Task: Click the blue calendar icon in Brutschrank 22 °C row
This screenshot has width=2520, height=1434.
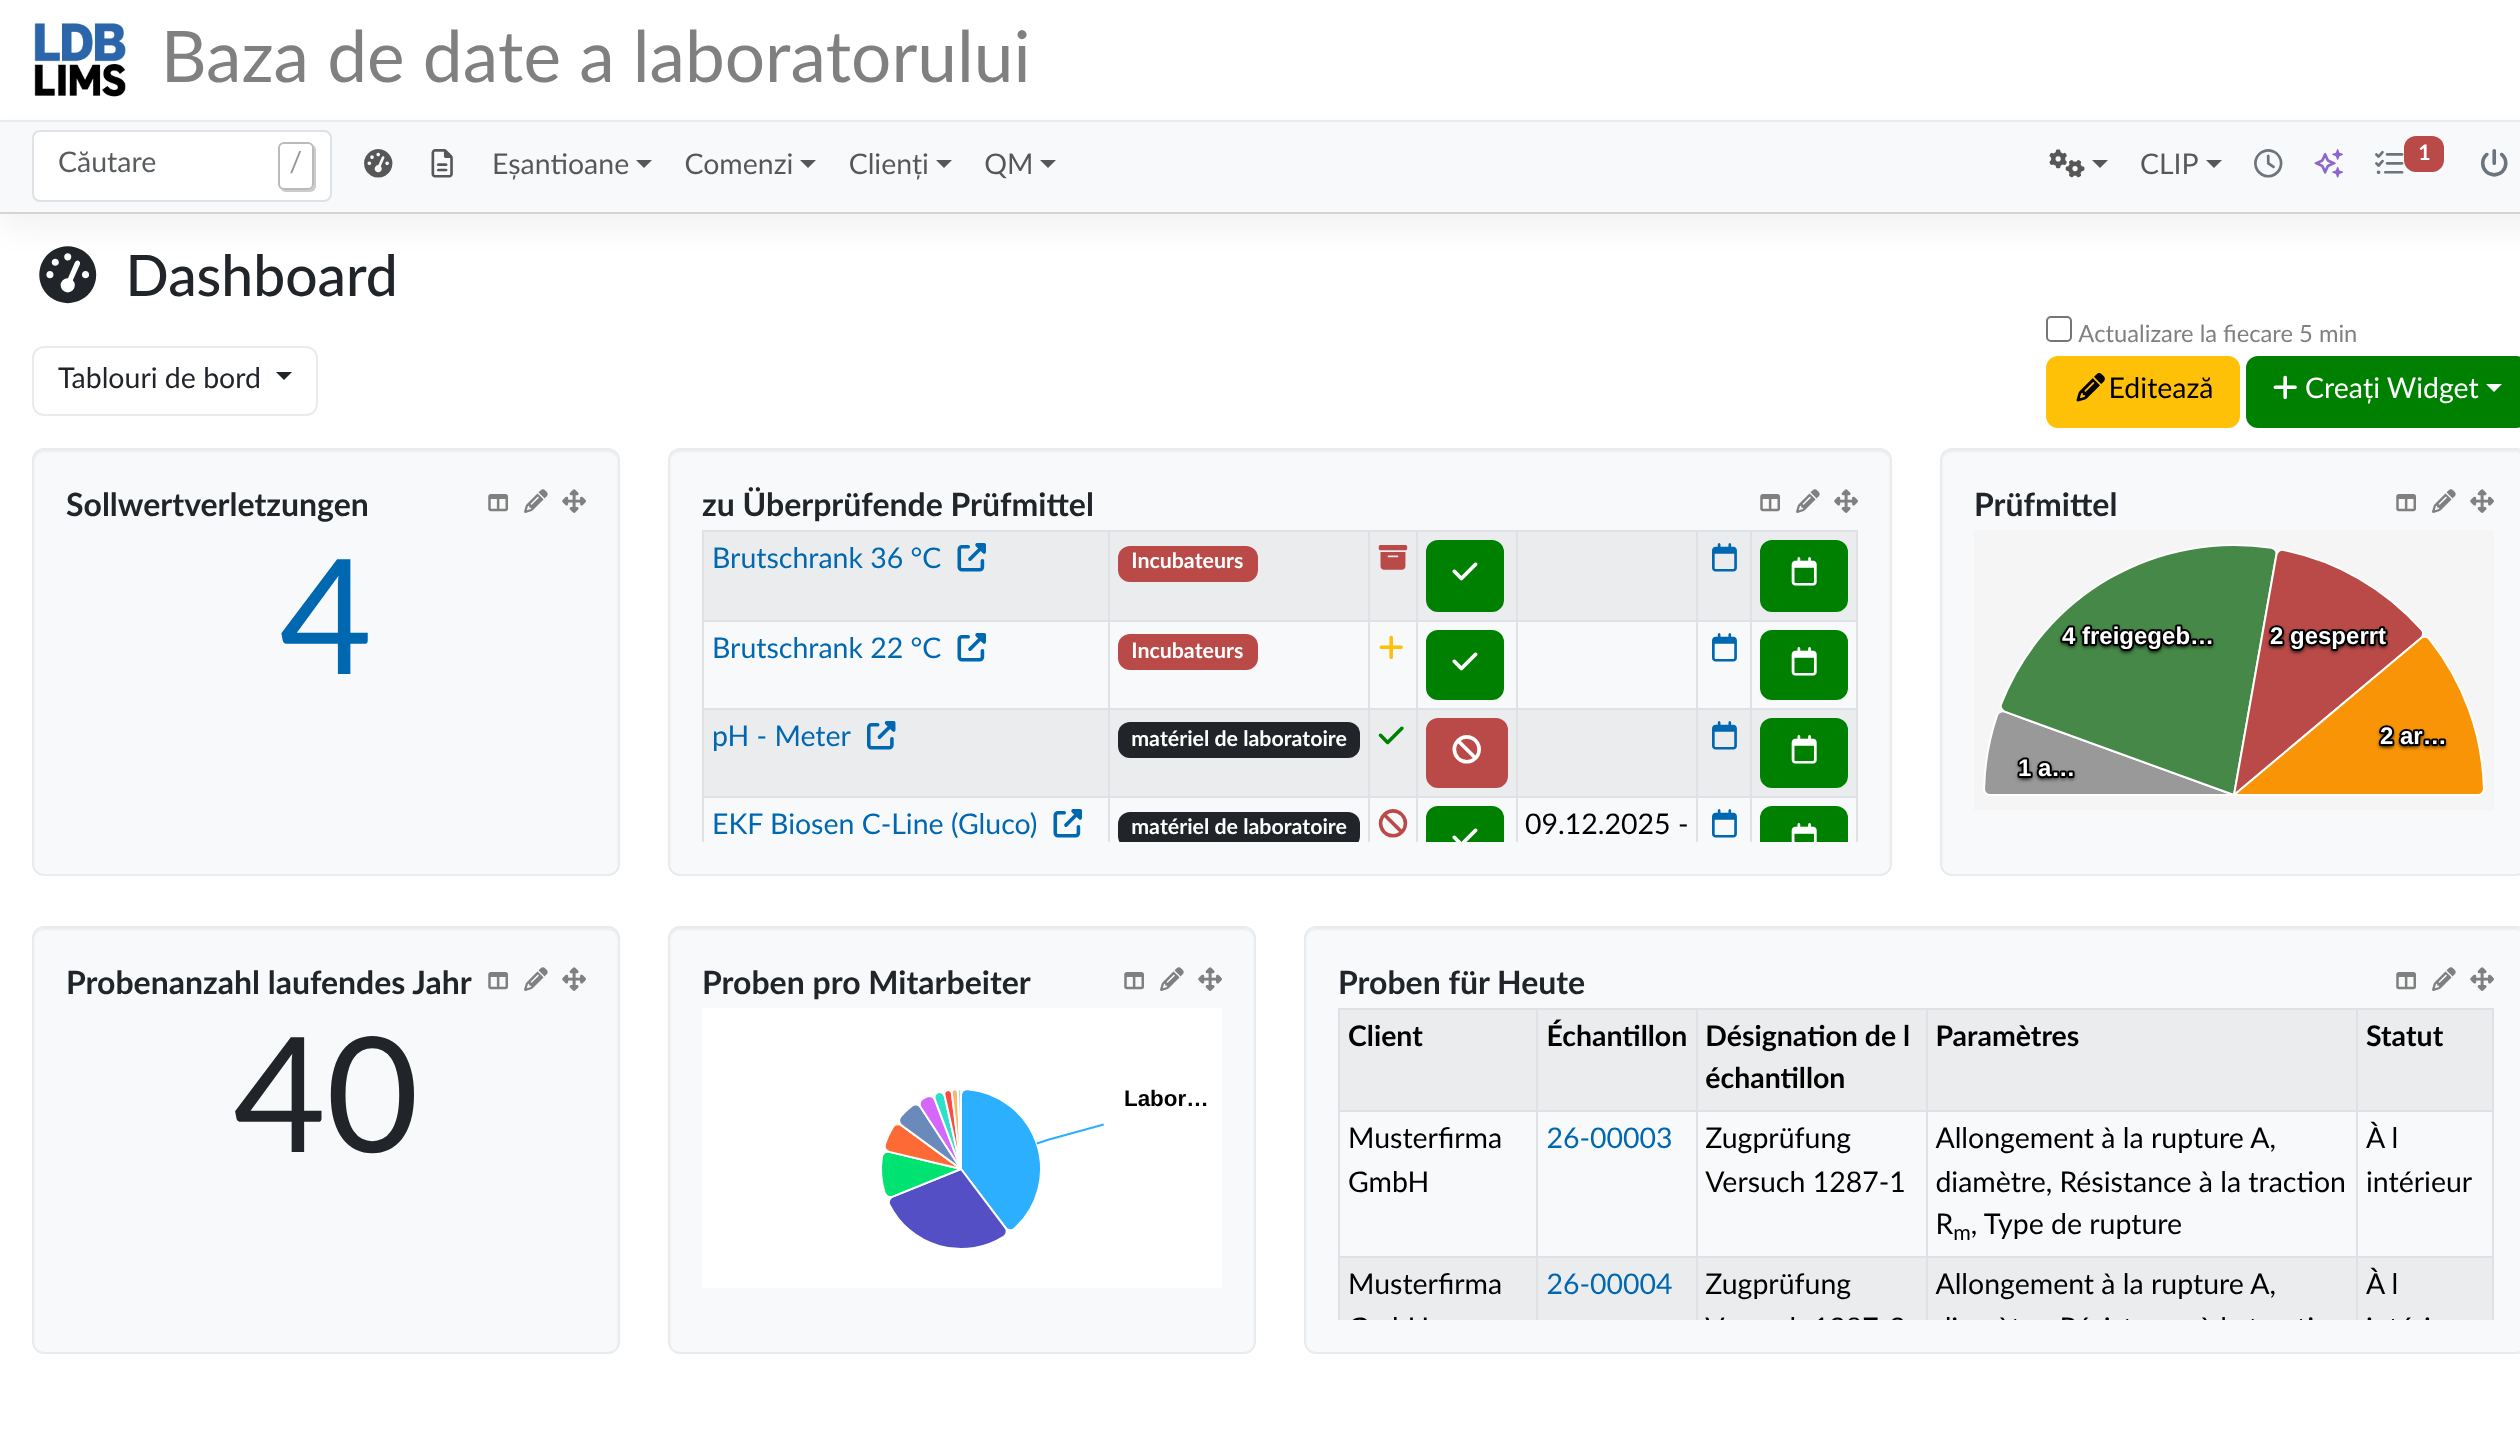Action: 1725,648
